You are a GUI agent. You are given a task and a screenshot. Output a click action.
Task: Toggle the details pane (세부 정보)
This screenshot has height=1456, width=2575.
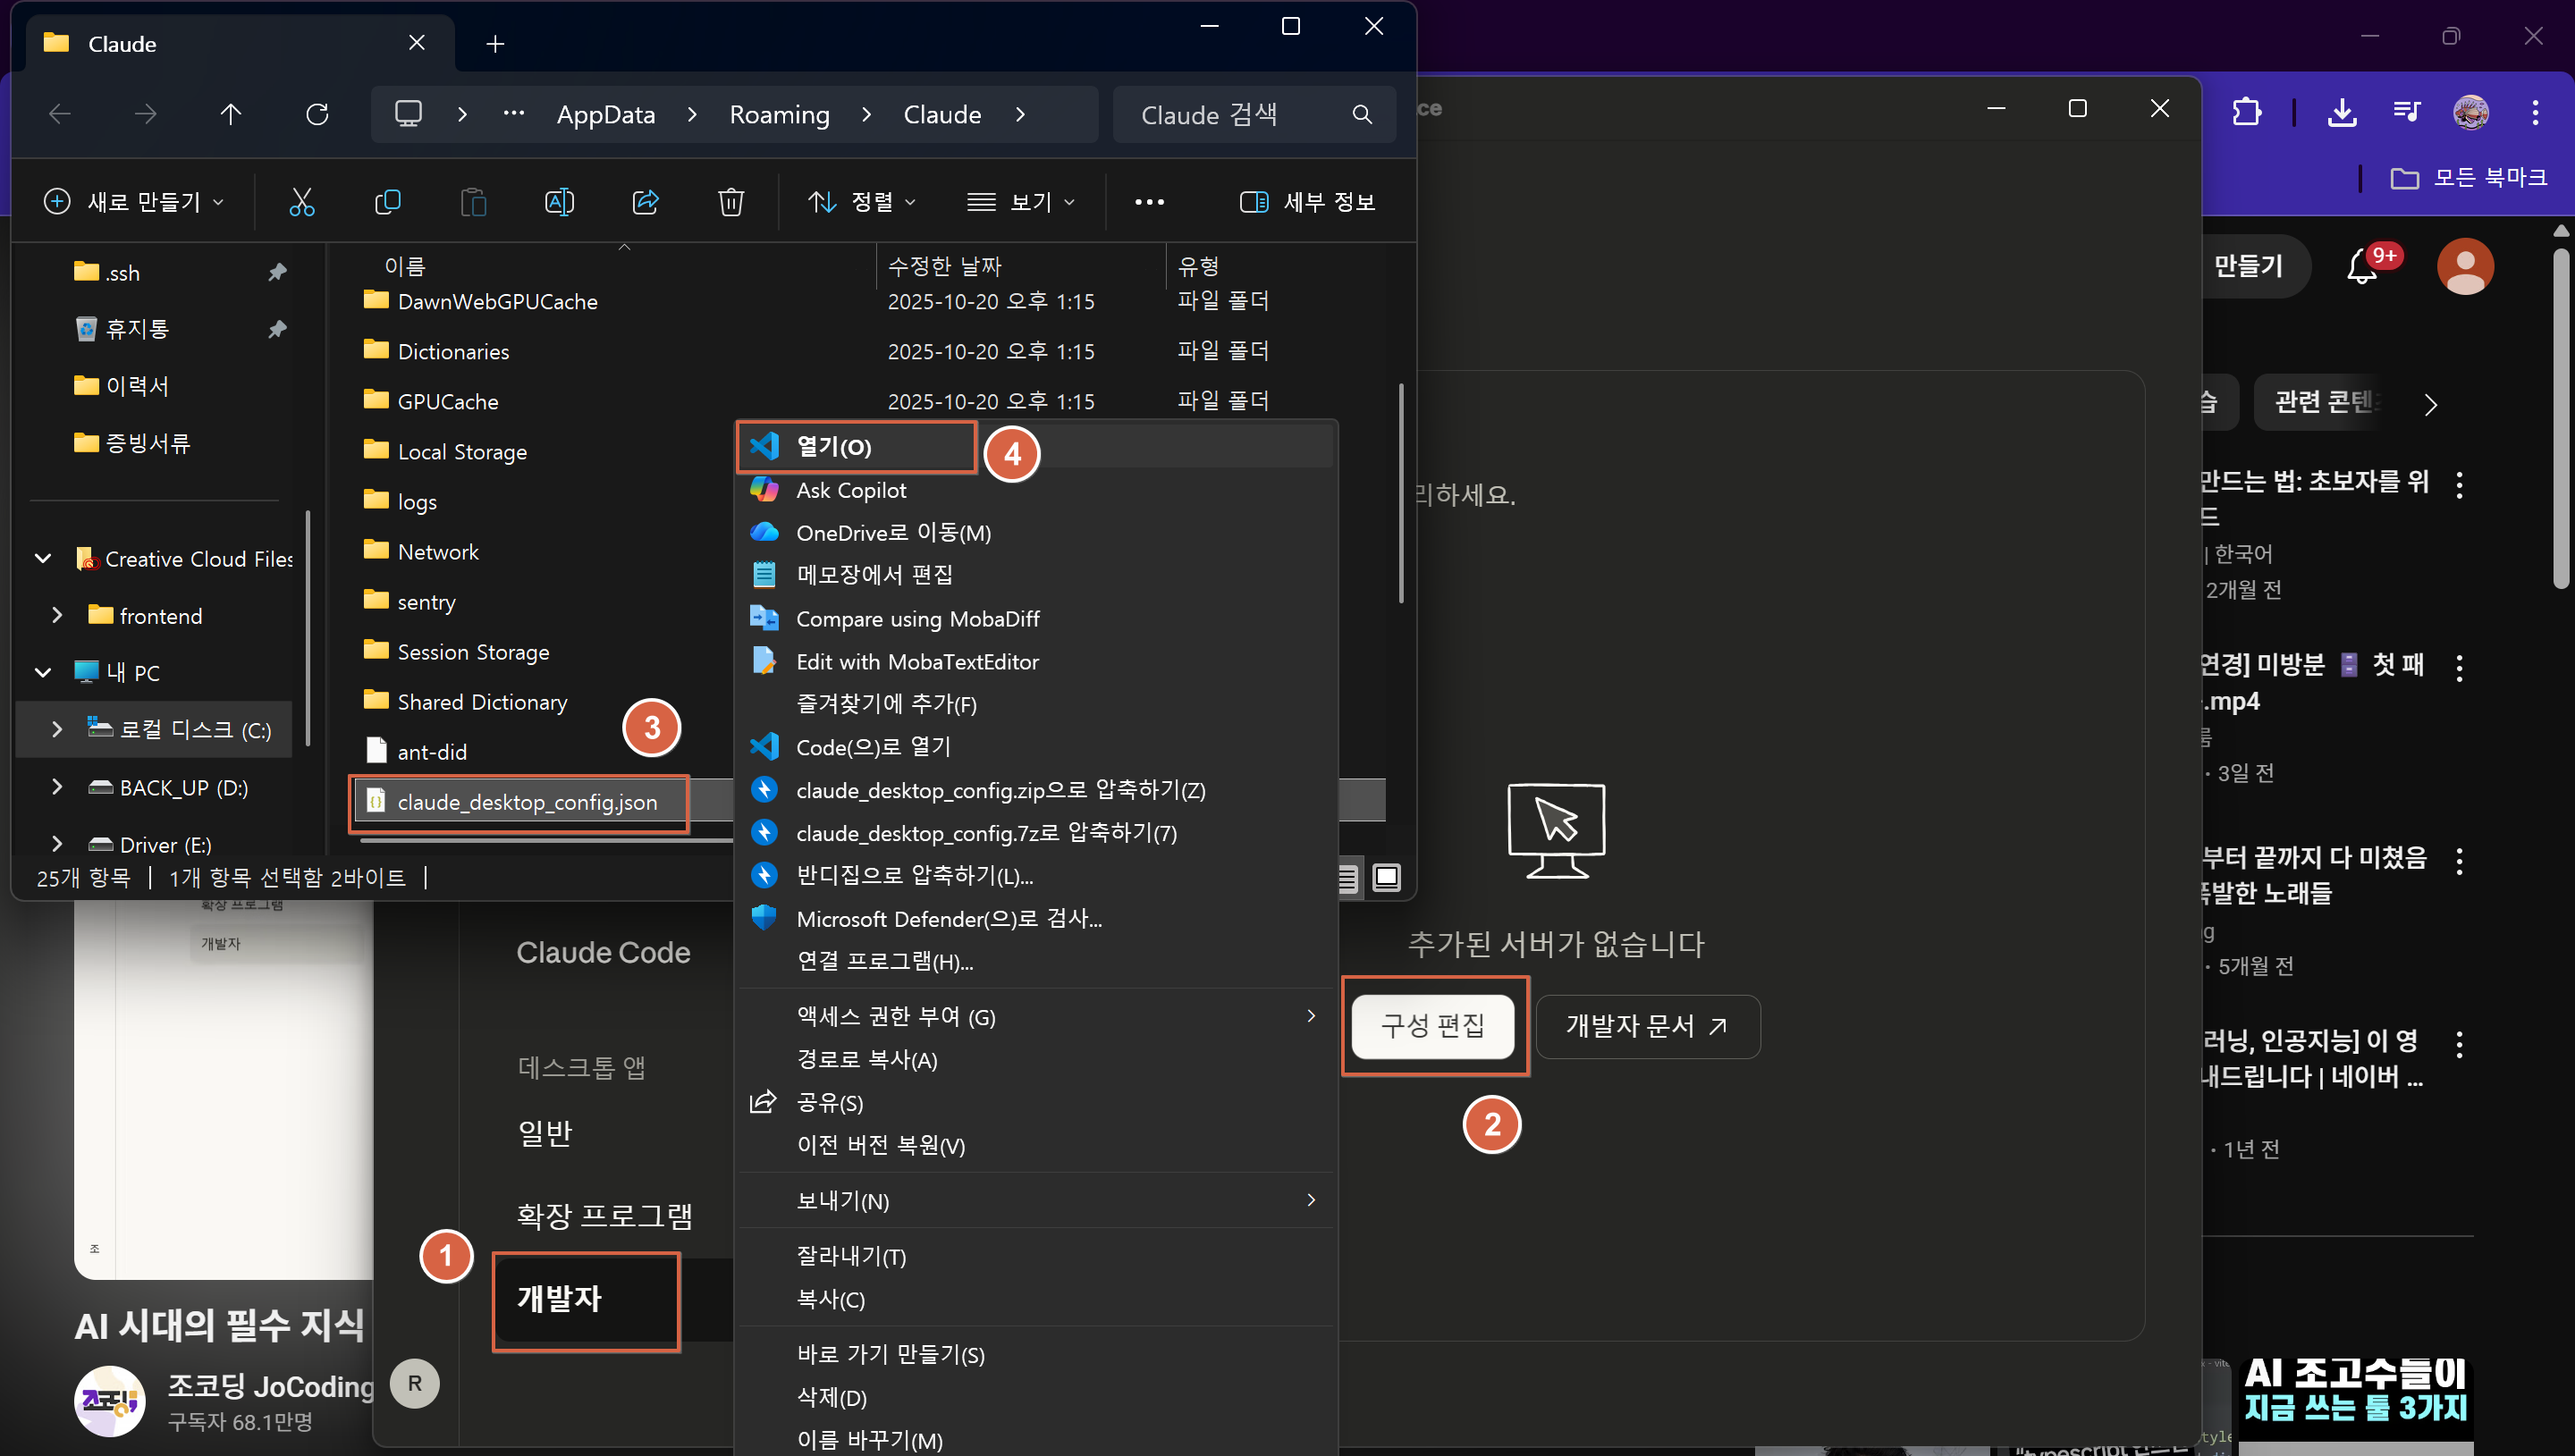click(1307, 202)
